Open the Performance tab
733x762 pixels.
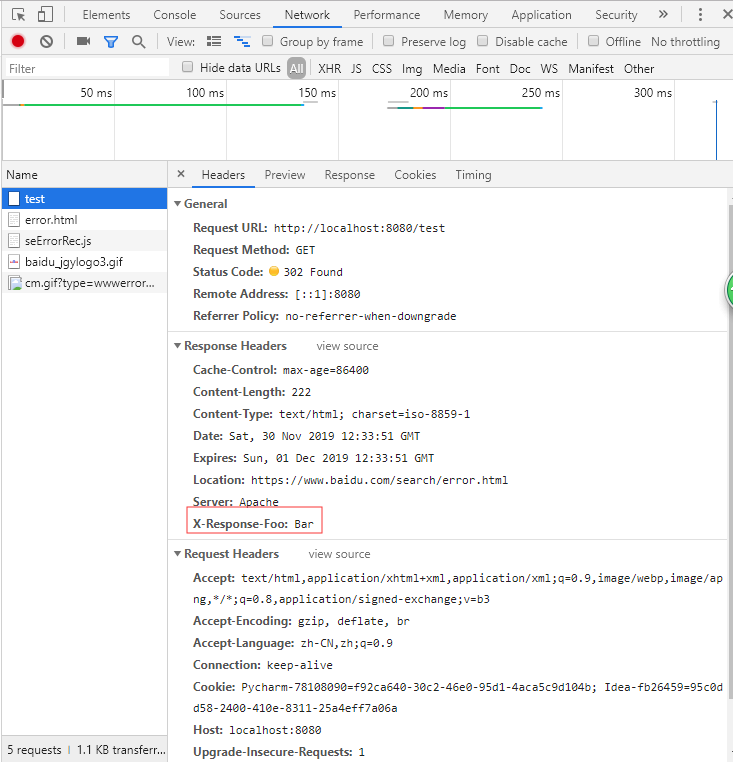386,15
